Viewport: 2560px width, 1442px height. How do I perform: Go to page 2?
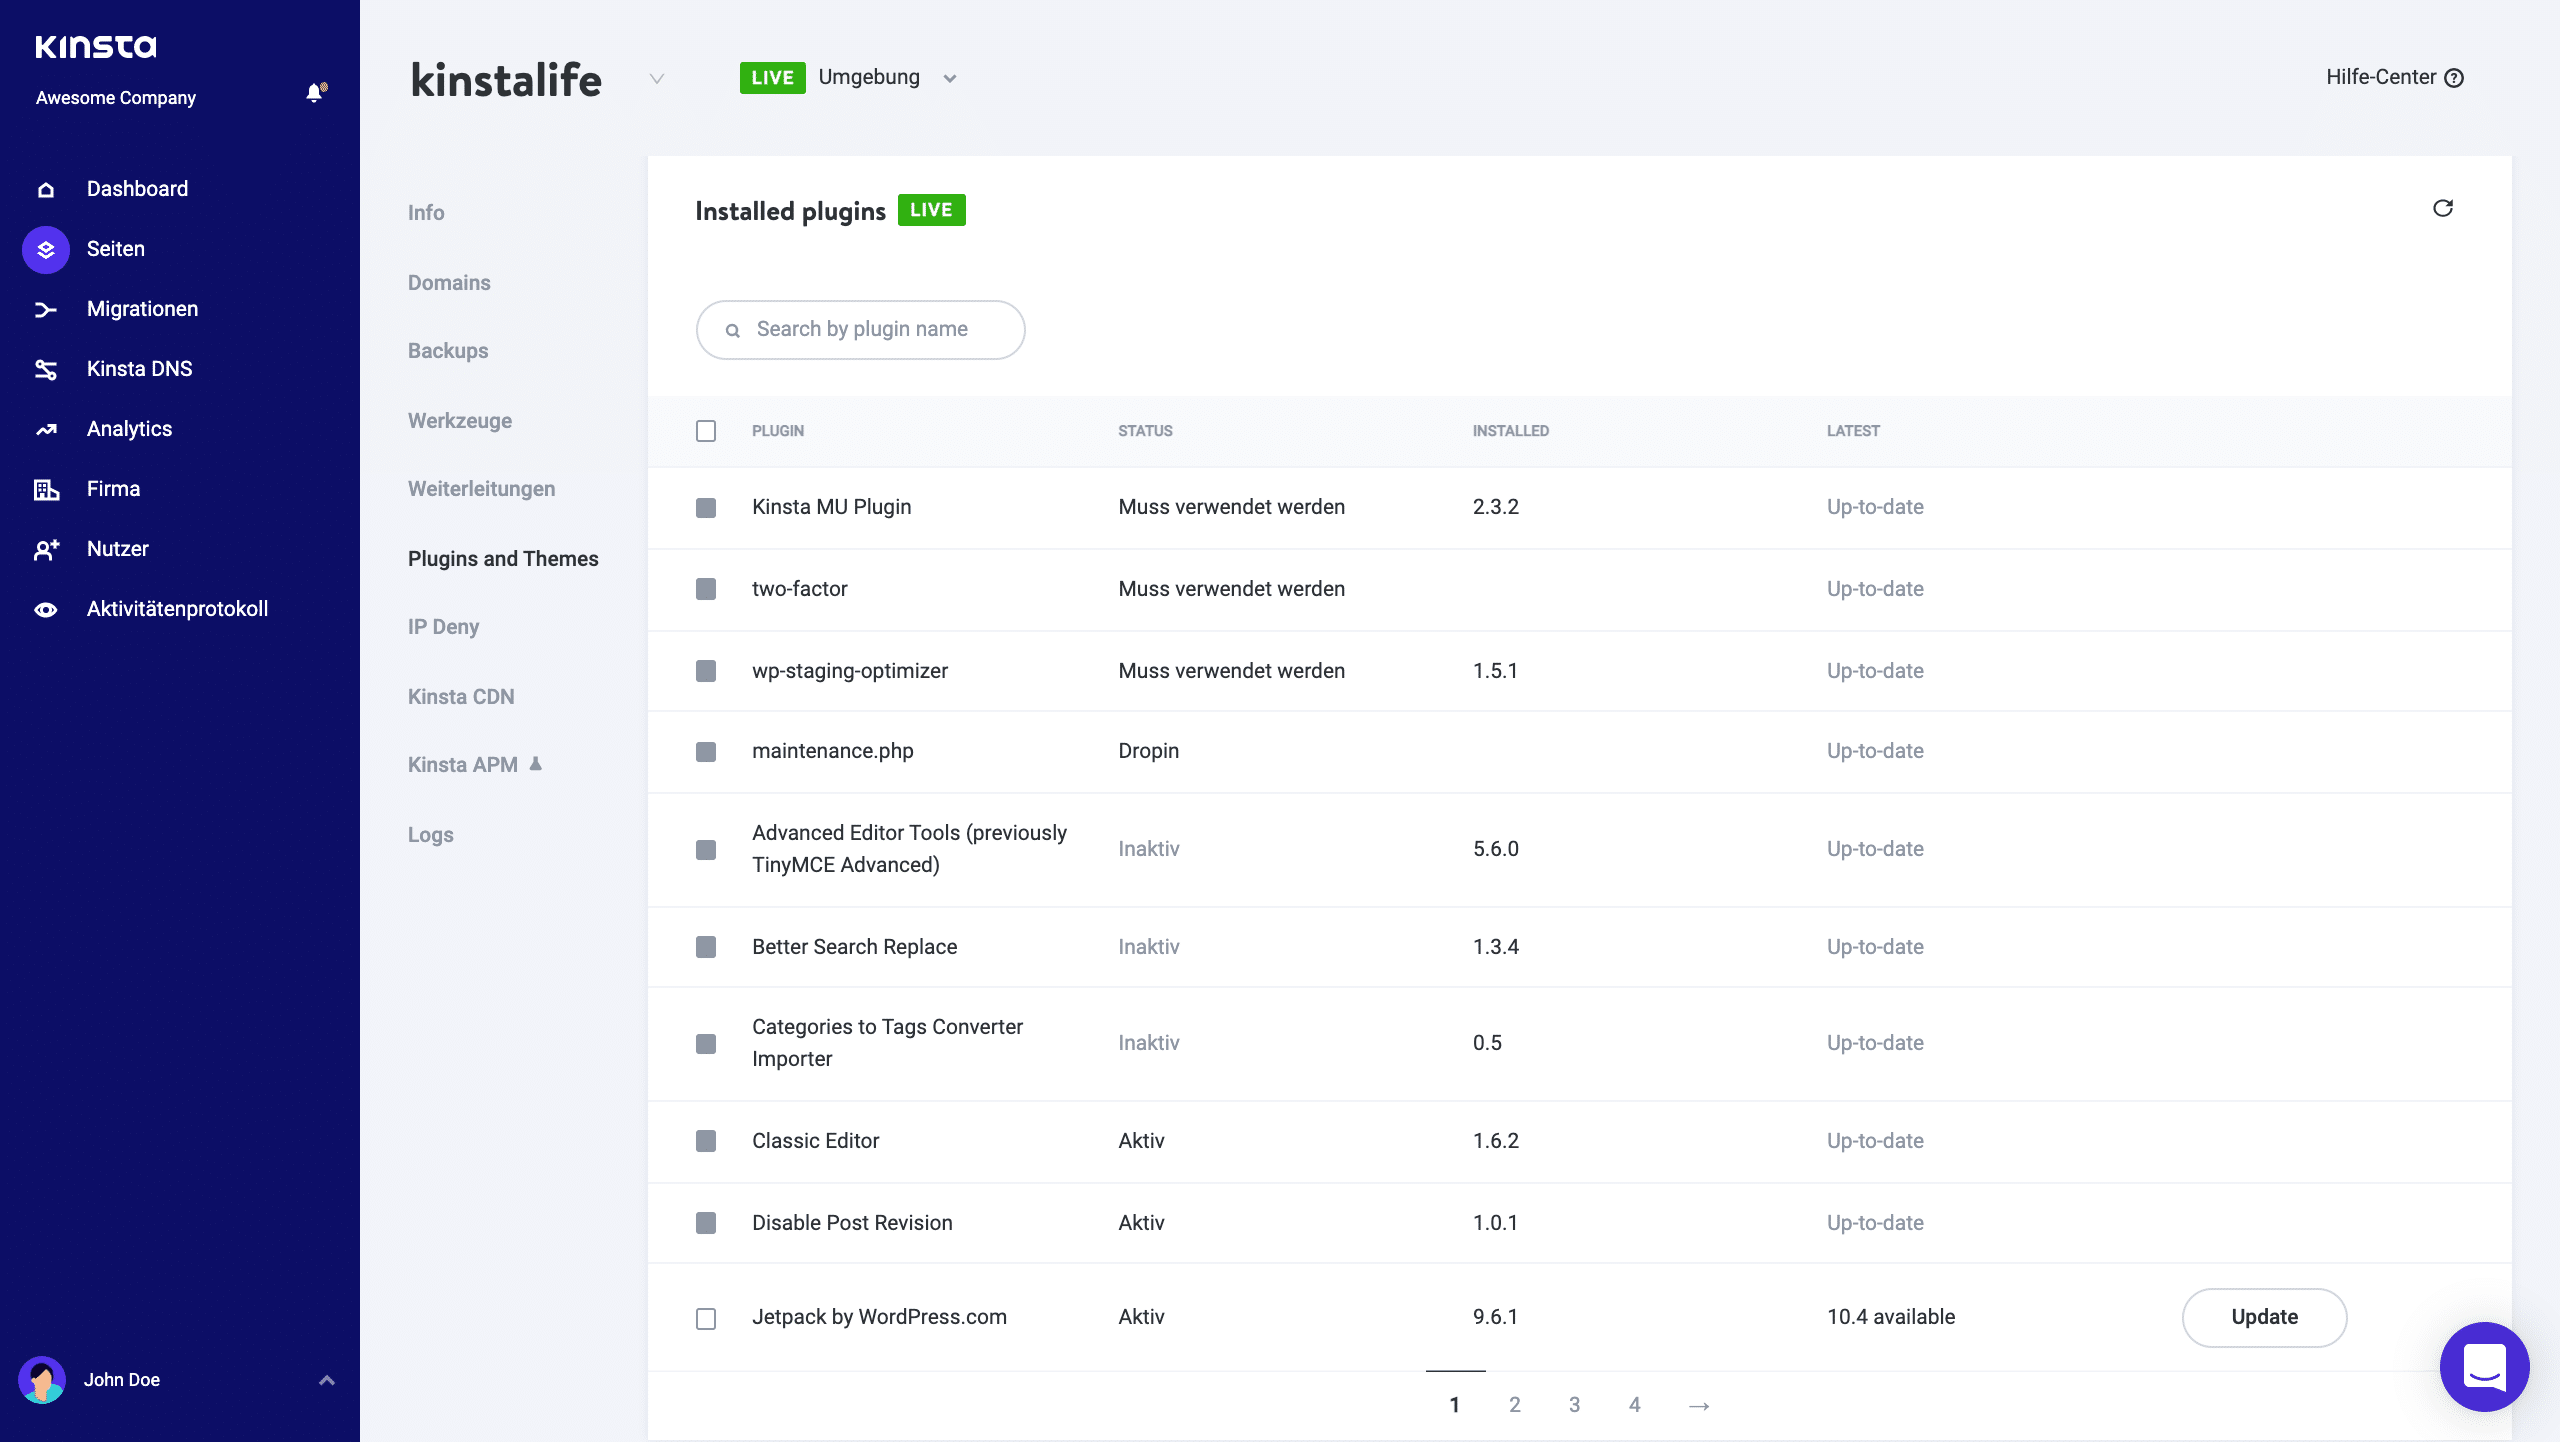(1515, 1405)
